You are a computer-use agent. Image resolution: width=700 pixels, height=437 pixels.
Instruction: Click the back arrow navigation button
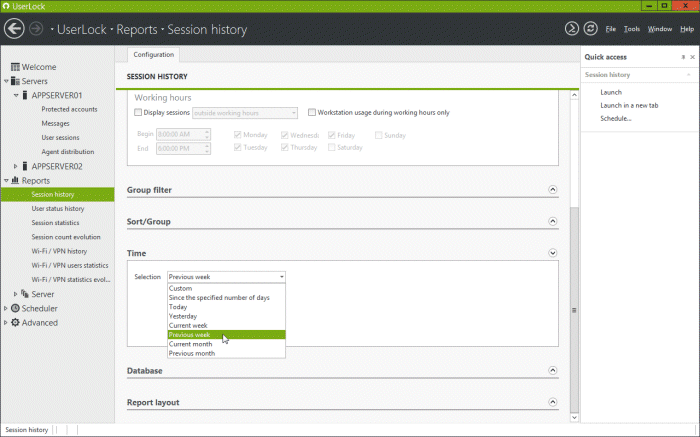click(x=17, y=29)
